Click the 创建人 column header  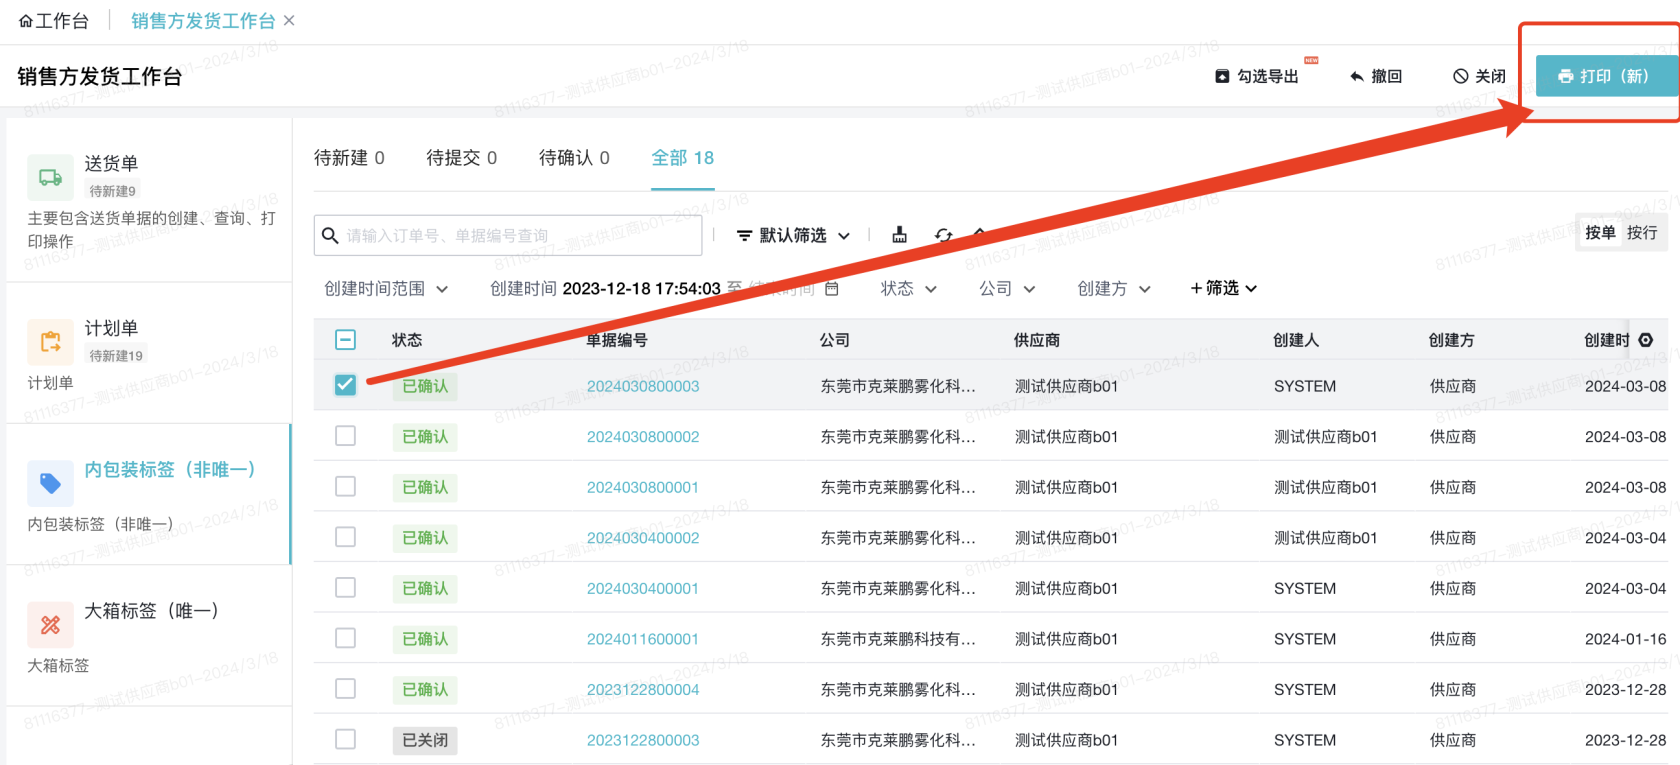point(1296,340)
